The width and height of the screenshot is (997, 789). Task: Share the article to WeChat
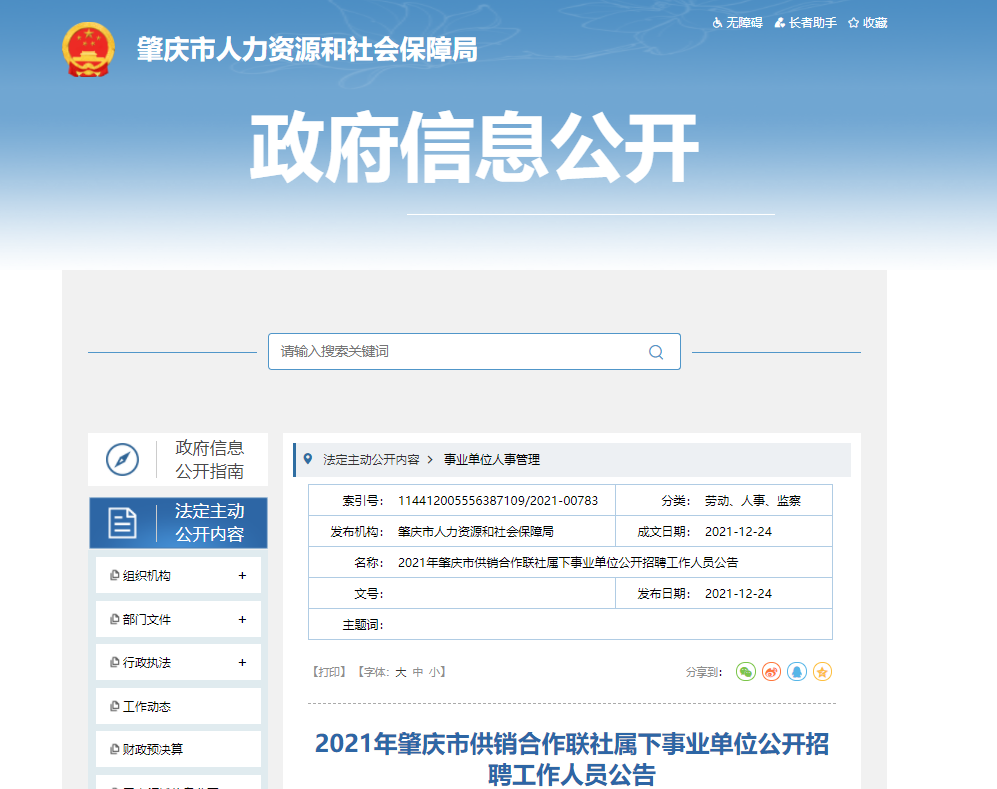click(745, 671)
